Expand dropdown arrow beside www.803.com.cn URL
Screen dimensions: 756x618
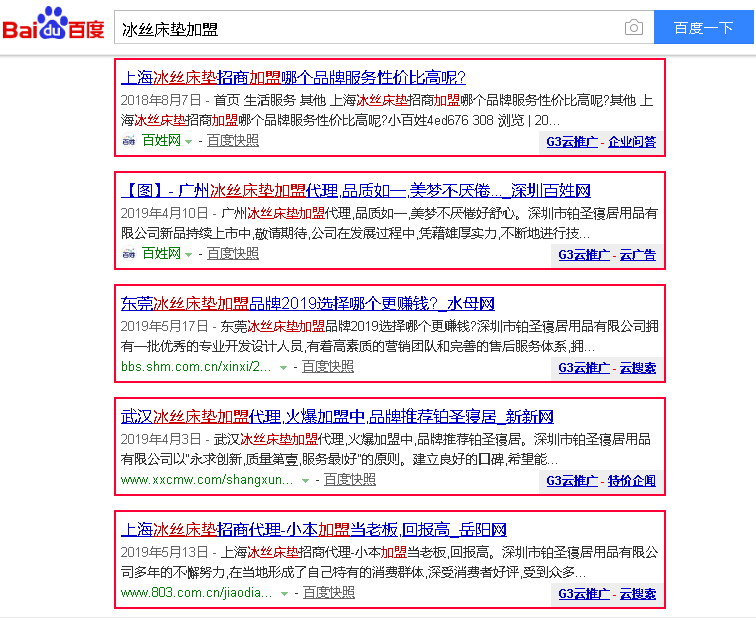point(284,593)
